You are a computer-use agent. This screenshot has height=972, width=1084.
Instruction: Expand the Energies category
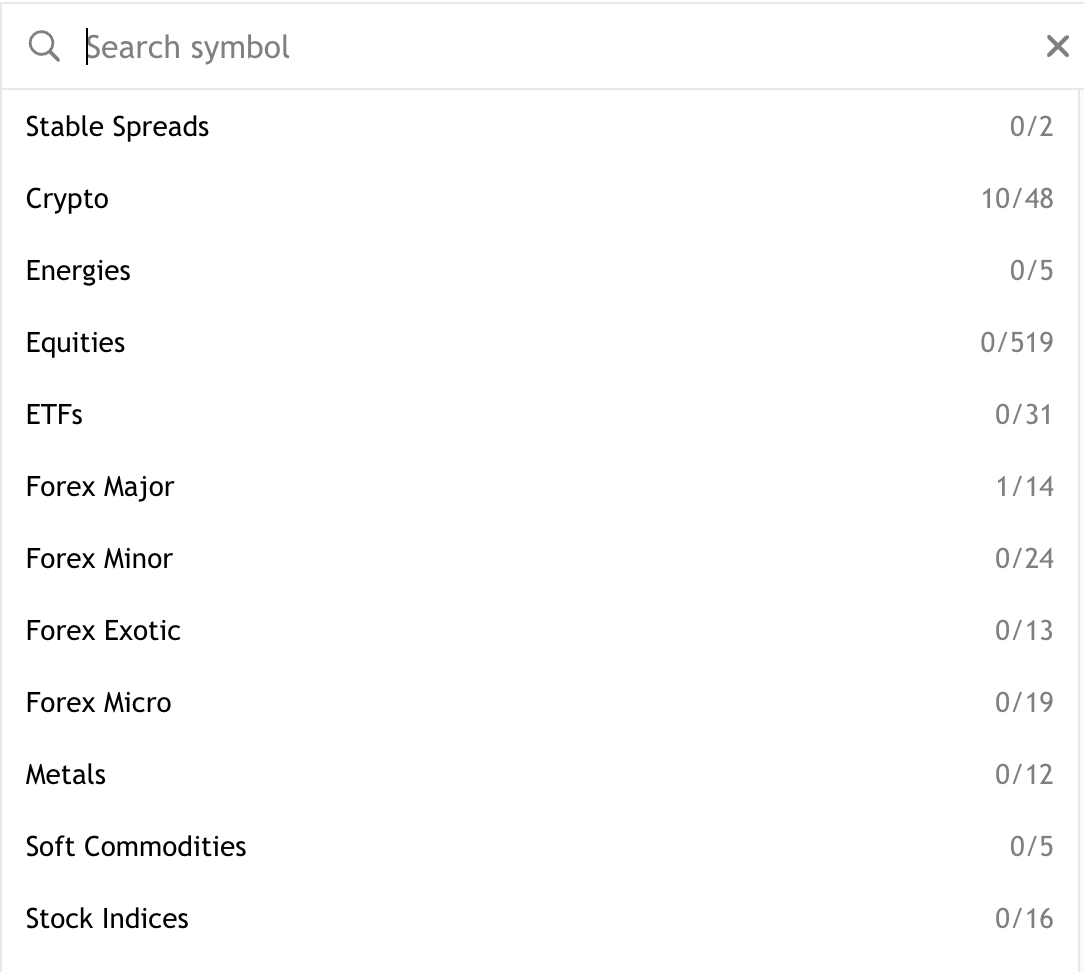(x=78, y=270)
